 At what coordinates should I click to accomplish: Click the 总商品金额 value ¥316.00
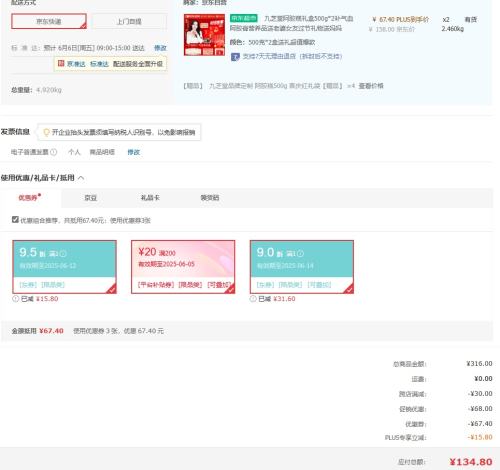pos(479,364)
